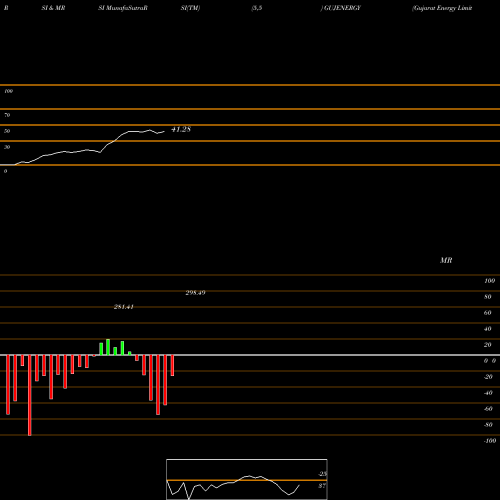Click the 281.41 price label

[x=124, y=307]
